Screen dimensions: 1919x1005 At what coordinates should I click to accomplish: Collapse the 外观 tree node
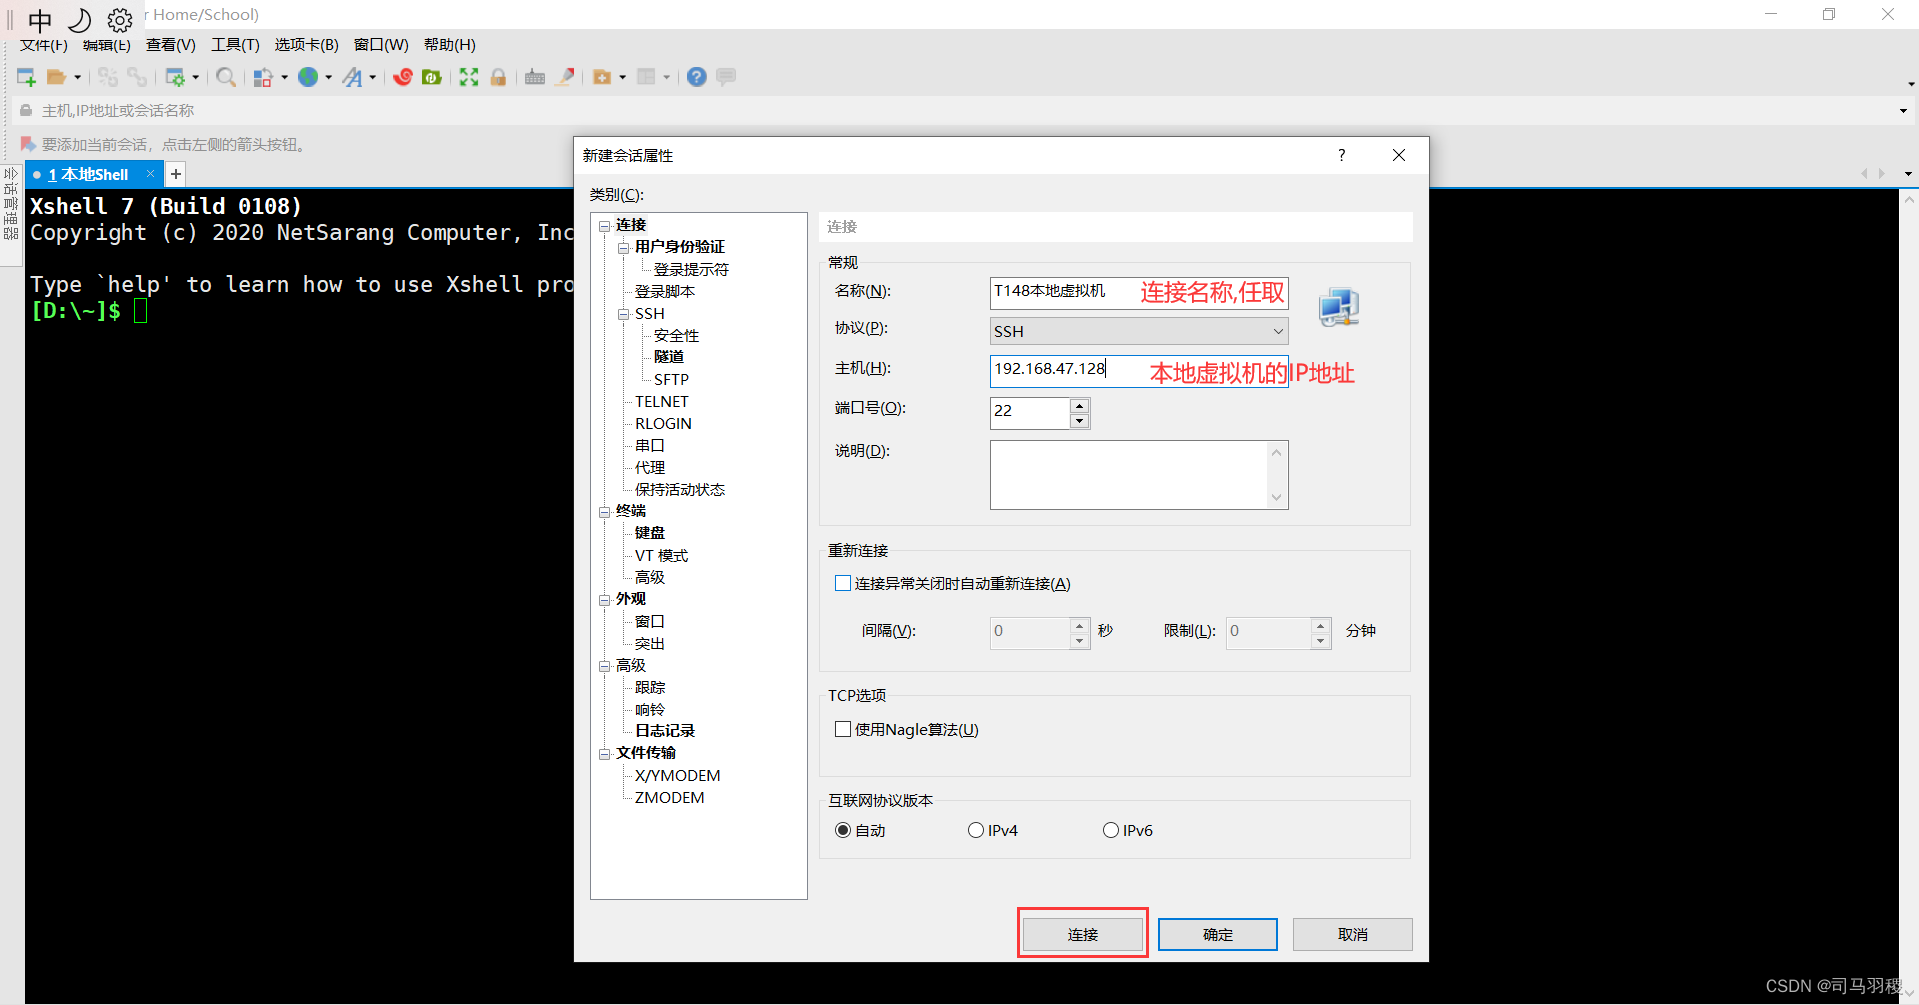tap(605, 600)
